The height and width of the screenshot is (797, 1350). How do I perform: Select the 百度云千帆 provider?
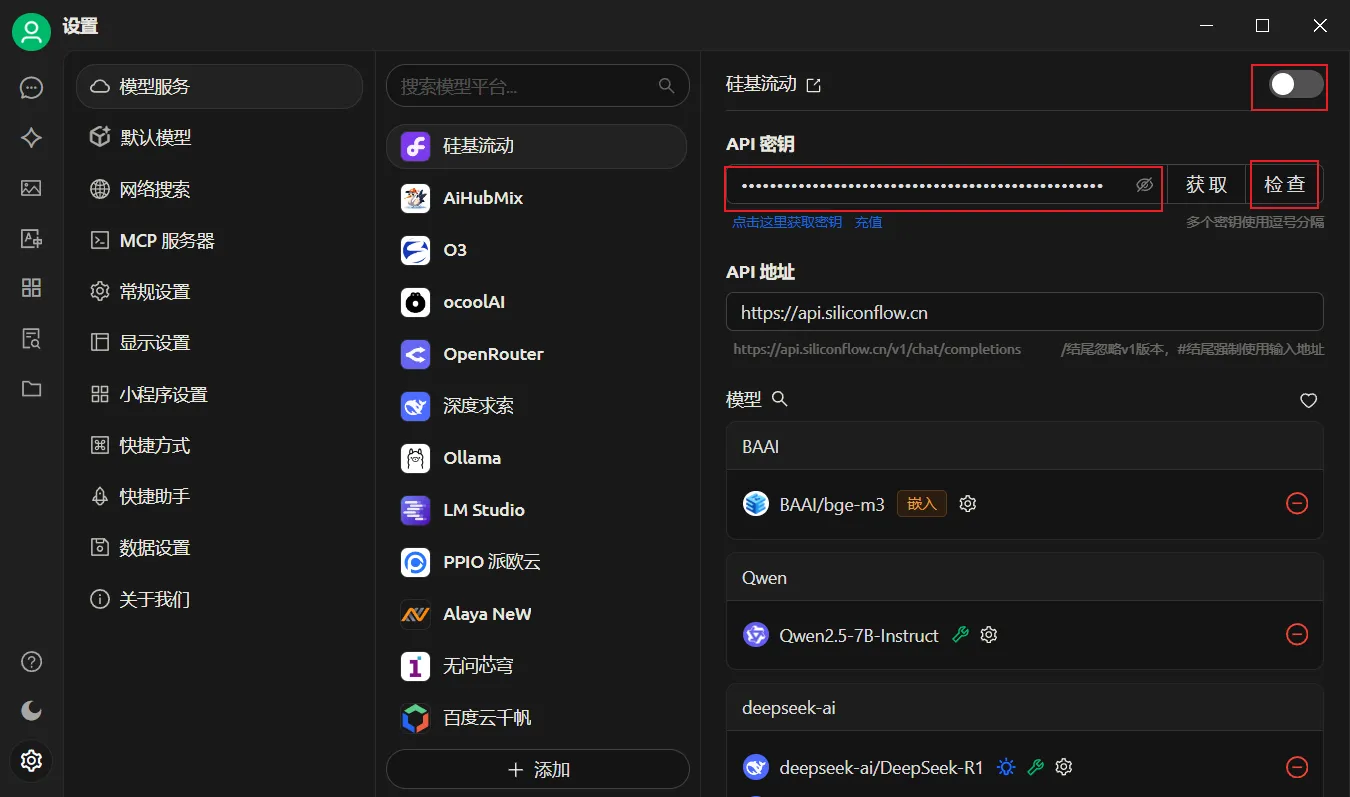(537, 718)
